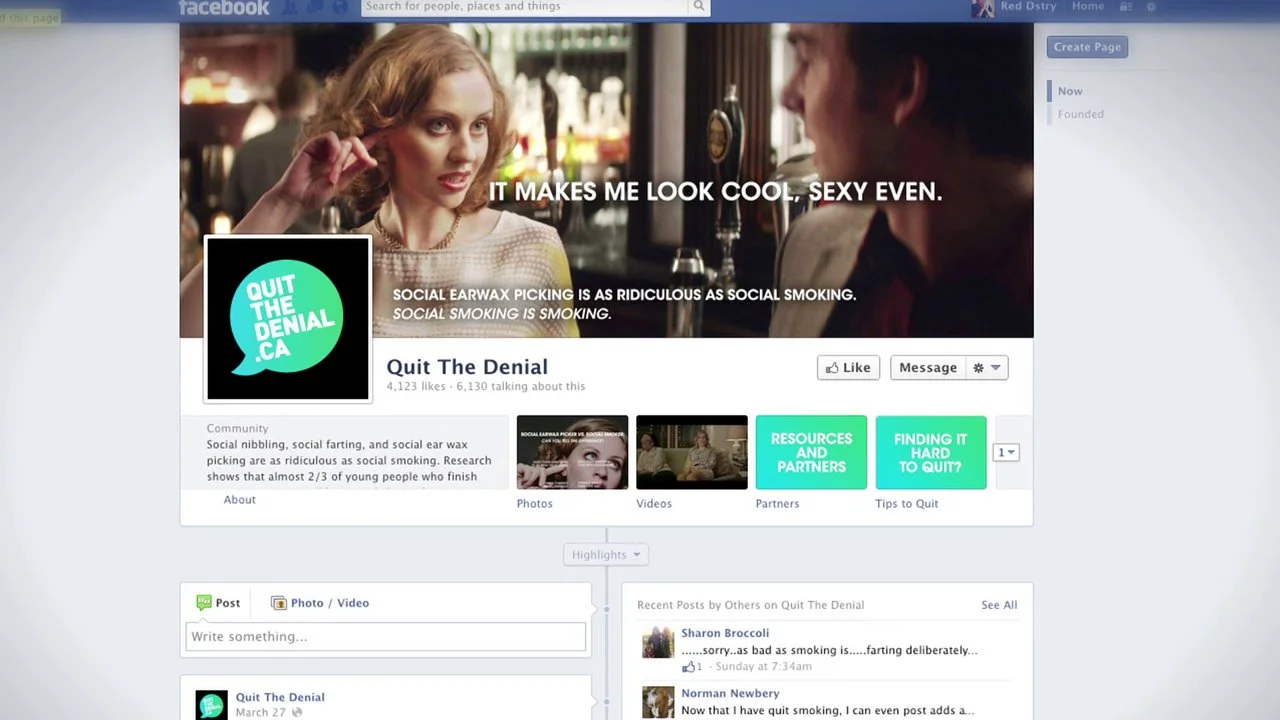1280x720 pixels.
Task: Click the Community category text
Action: coord(237,428)
